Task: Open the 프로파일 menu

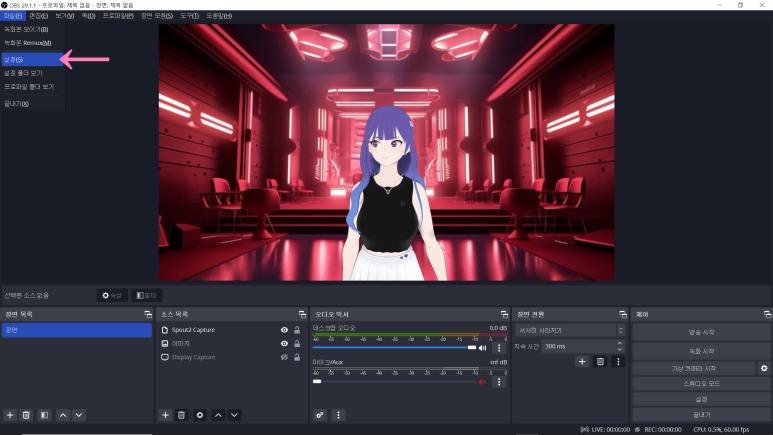Action: click(x=118, y=16)
